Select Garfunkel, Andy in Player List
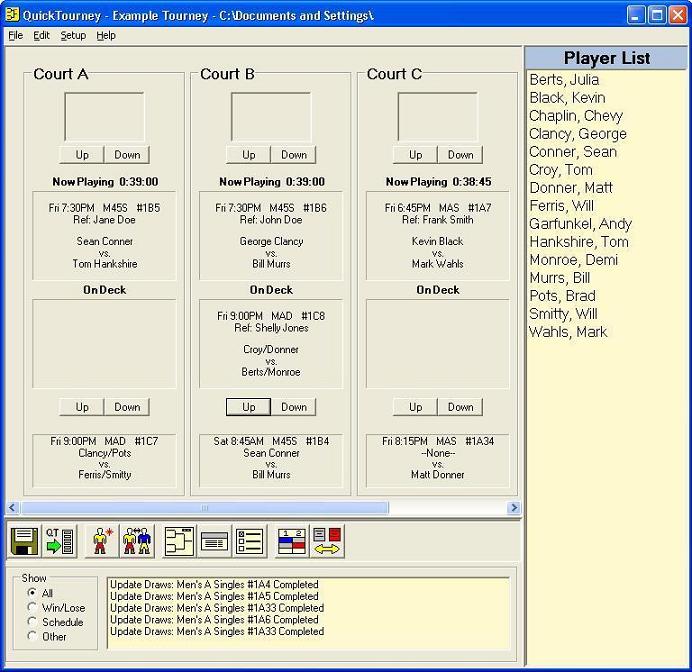The height and width of the screenshot is (672, 692). (x=580, y=224)
